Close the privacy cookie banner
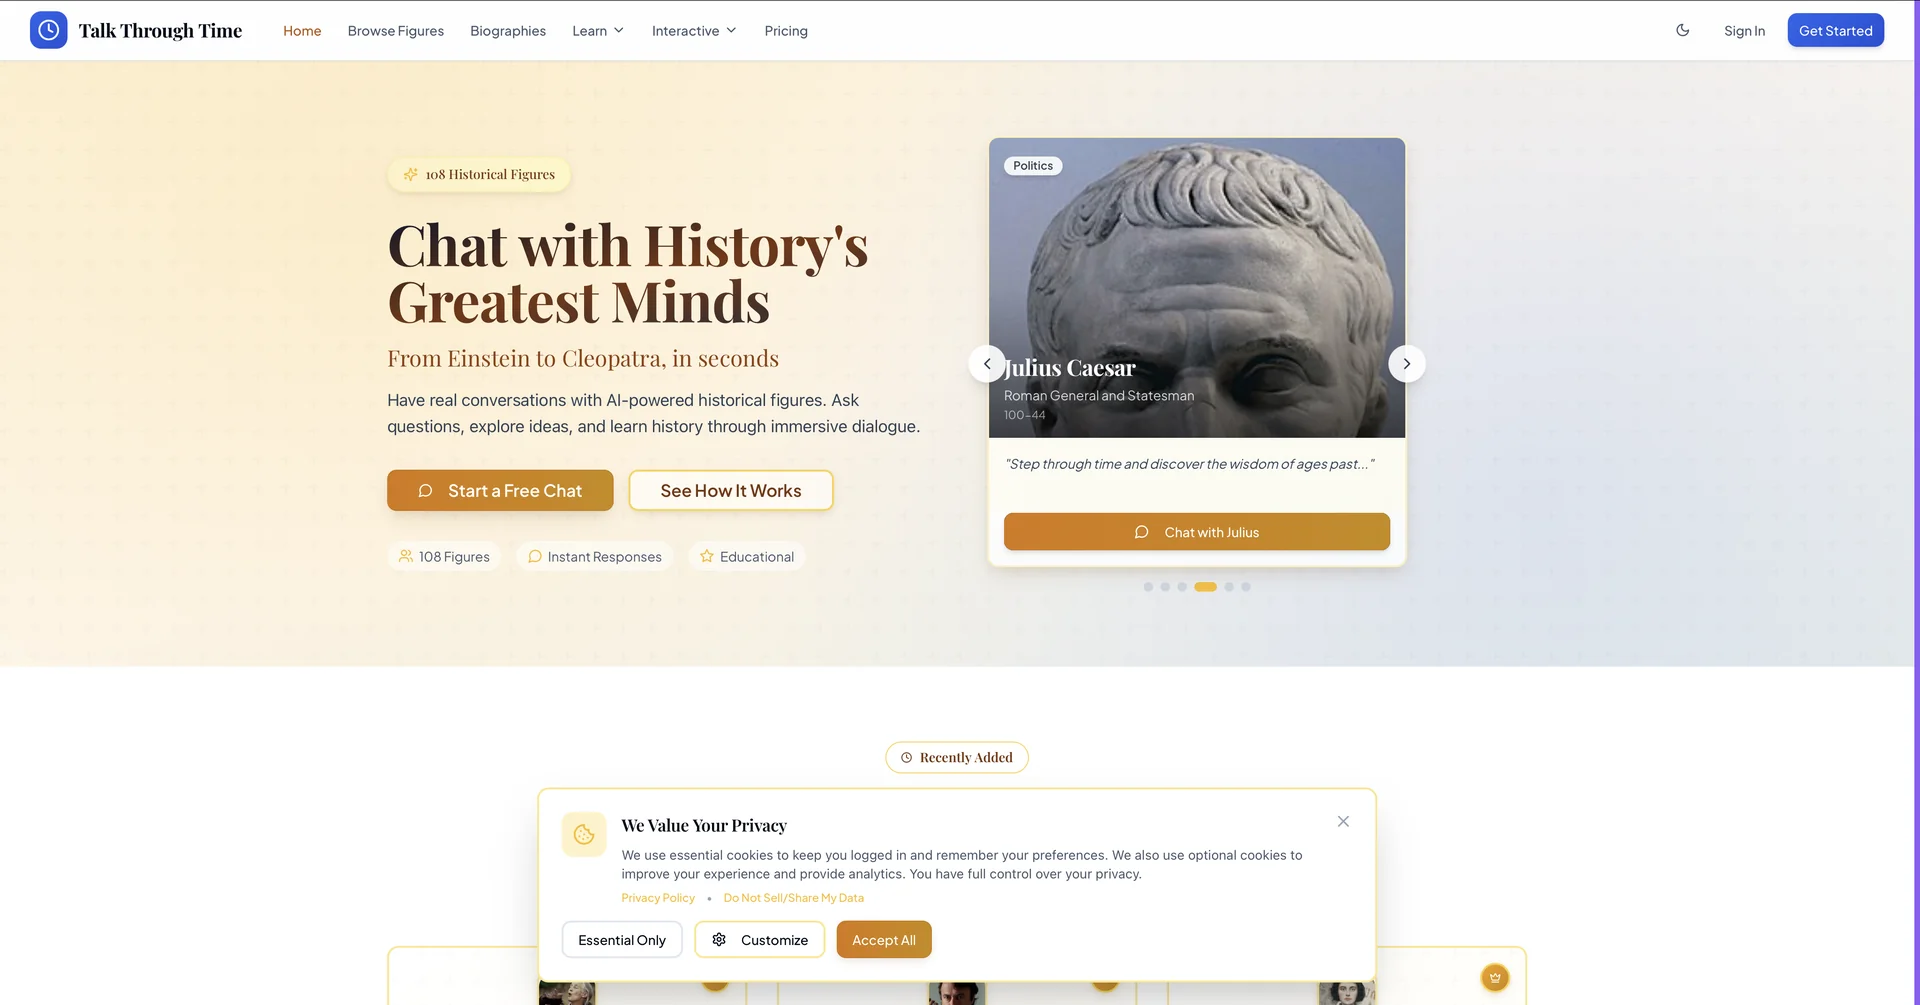This screenshot has width=1920, height=1005. (1343, 821)
